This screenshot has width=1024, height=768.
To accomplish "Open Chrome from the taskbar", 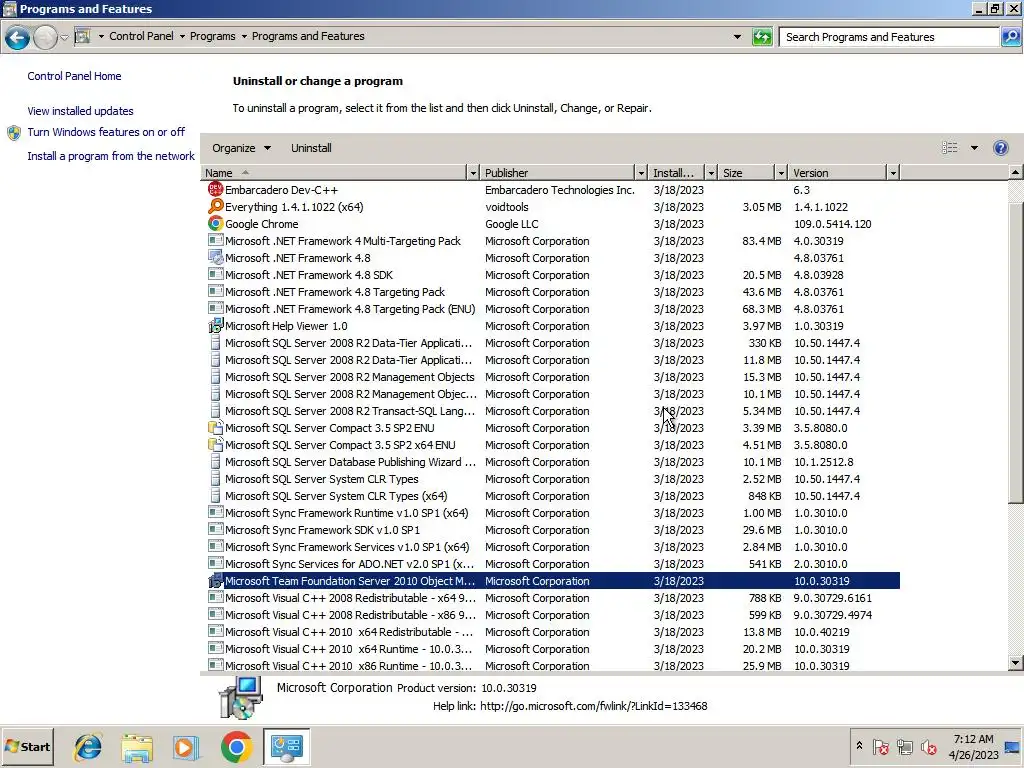I will [236, 746].
